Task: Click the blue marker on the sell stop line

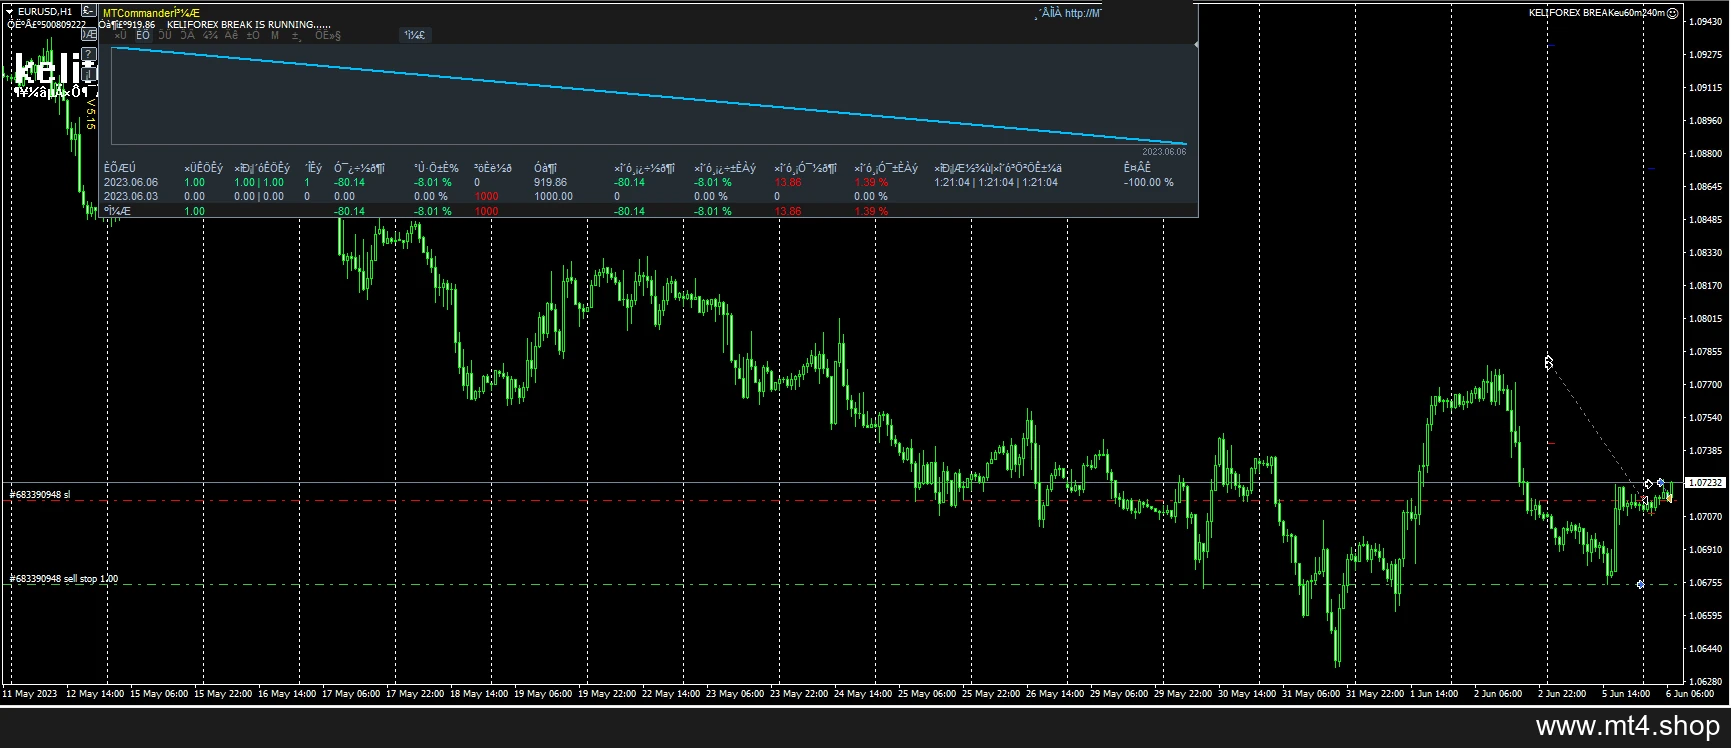Action: coord(1640,584)
